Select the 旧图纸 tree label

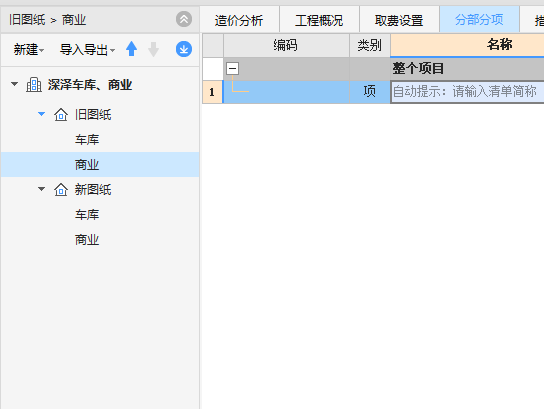tap(93, 115)
